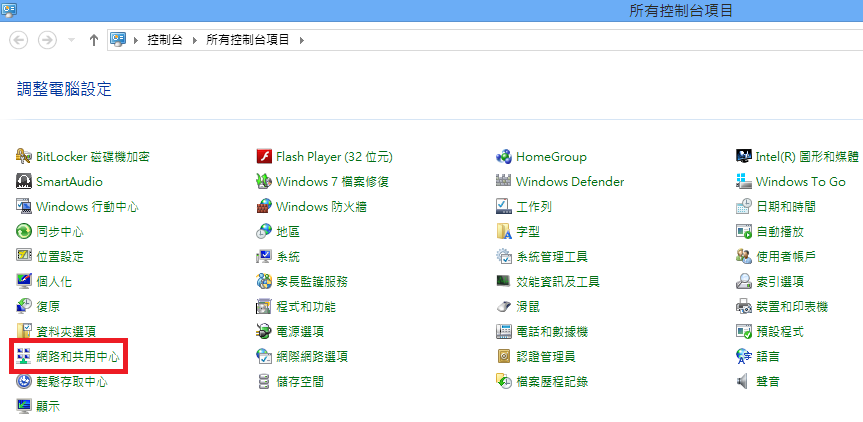Open the 效能資訊及工具 icon

(504, 282)
